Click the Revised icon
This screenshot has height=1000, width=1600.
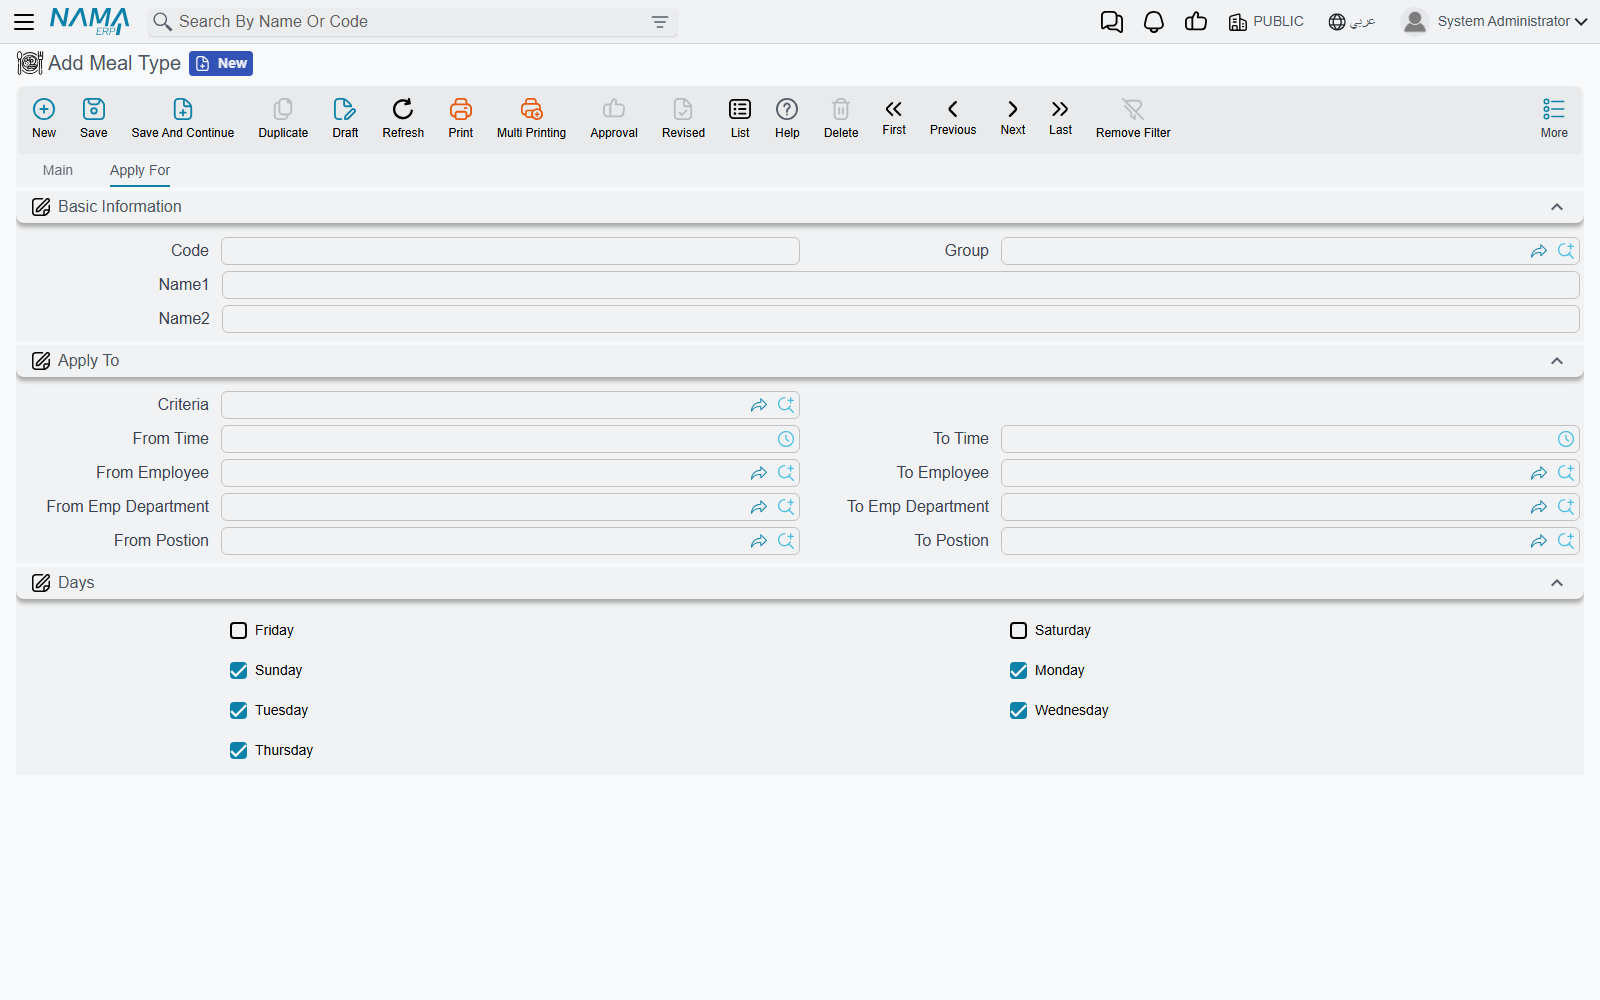pos(683,118)
